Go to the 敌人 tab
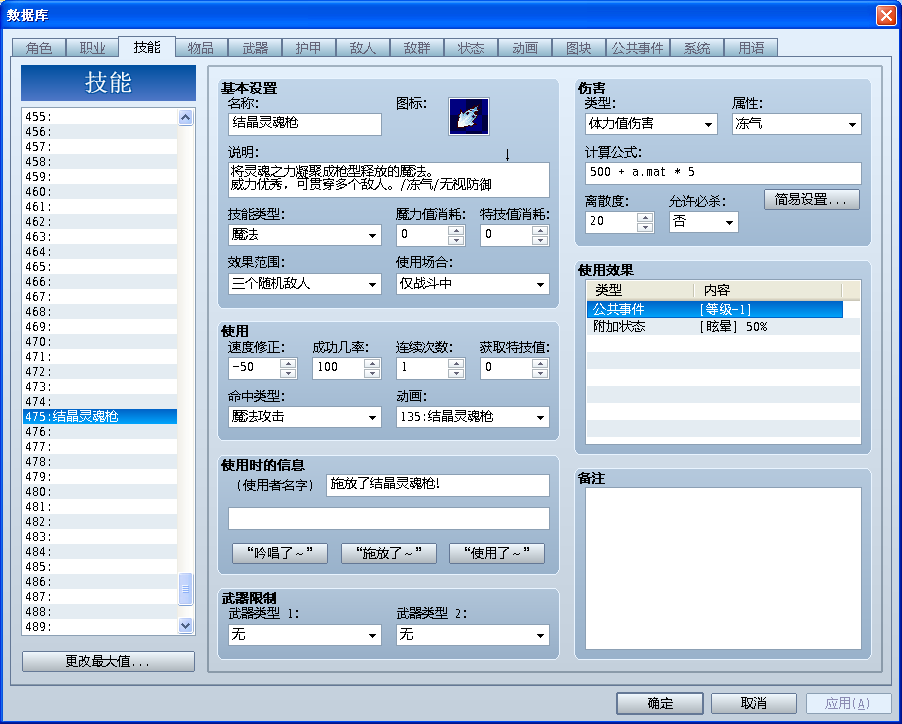902x724 pixels. click(x=362, y=48)
